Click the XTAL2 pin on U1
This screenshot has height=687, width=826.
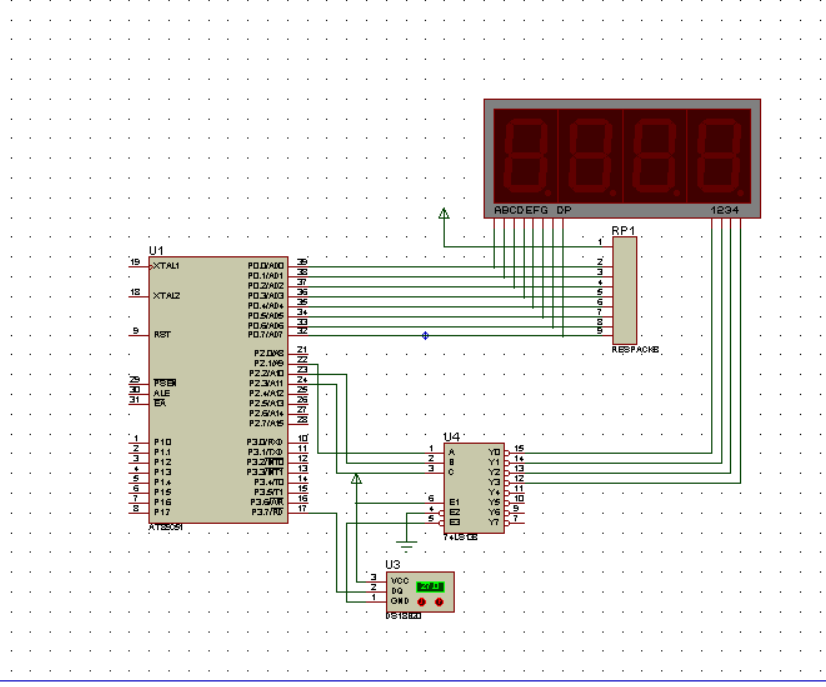coord(166,296)
